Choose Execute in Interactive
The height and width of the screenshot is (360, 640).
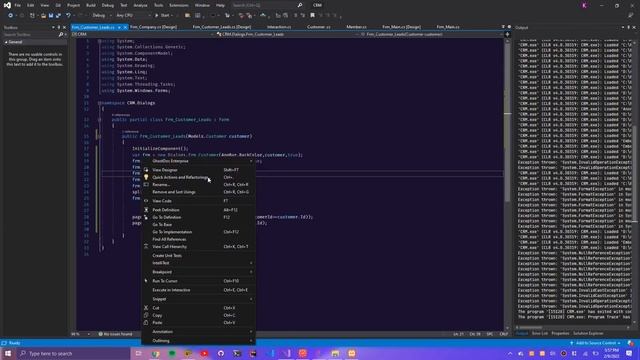click(198, 290)
